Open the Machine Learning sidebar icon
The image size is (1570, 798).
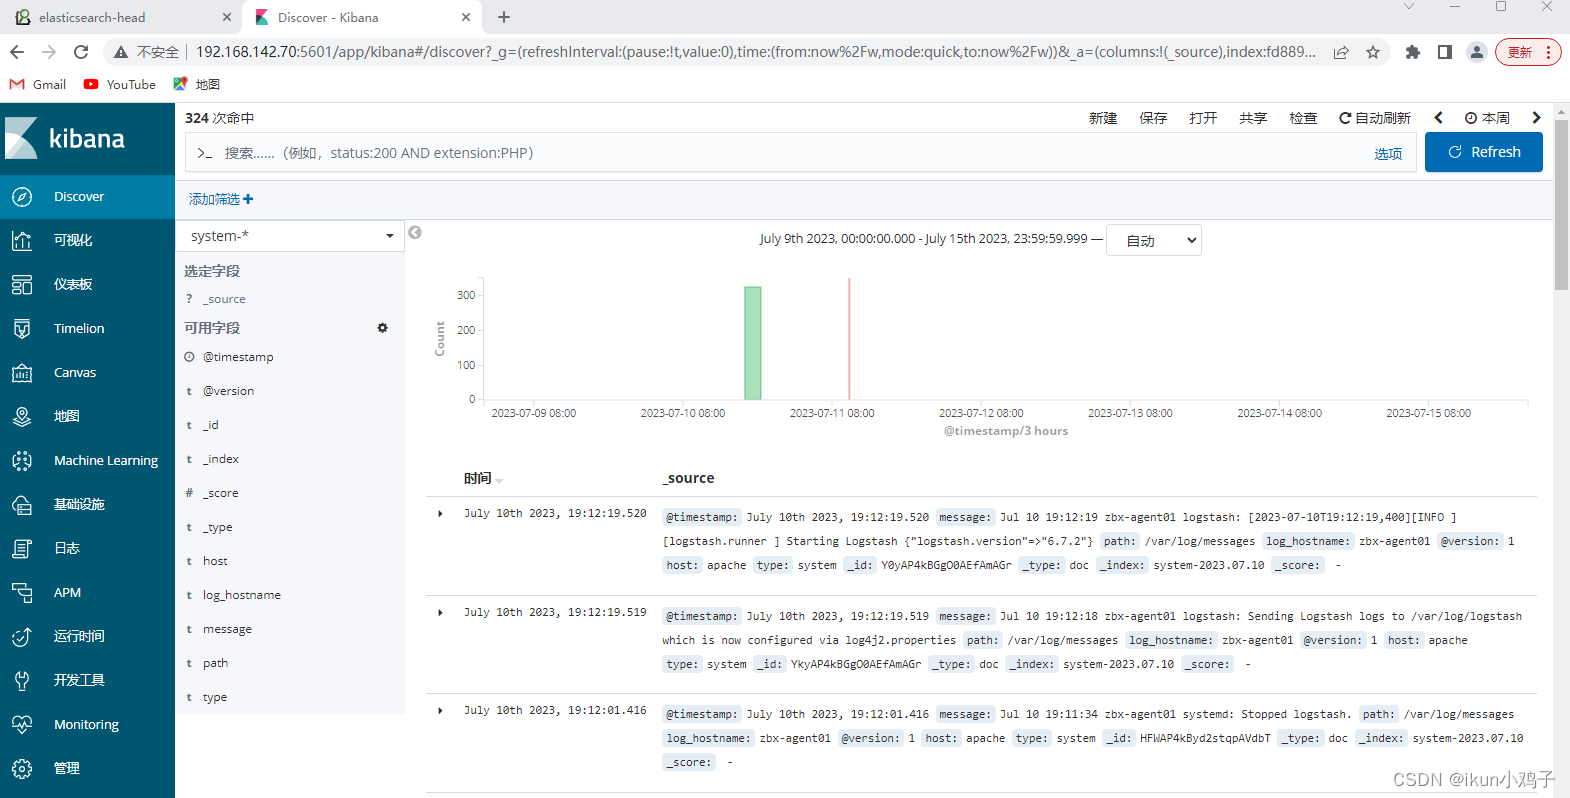pyautogui.click(x=22, y=461)
